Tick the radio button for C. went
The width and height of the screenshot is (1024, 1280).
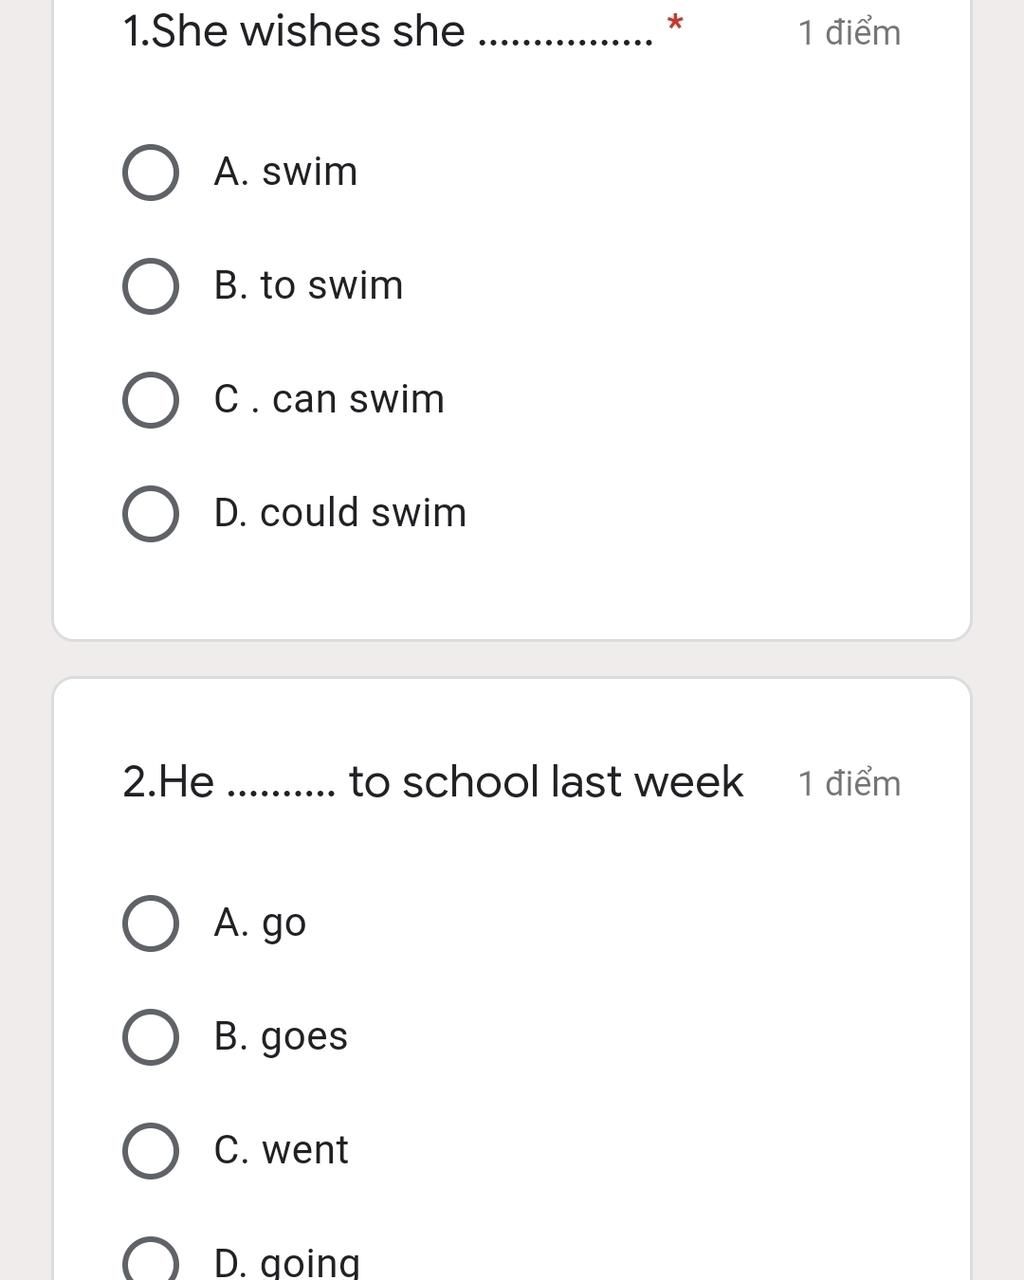pos(151,1150)
